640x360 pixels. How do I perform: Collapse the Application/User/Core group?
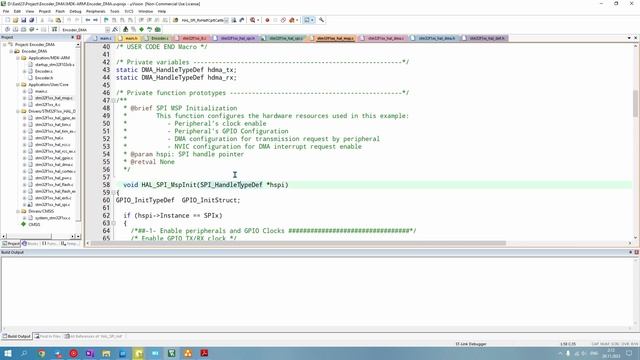(x=18, y=84)
